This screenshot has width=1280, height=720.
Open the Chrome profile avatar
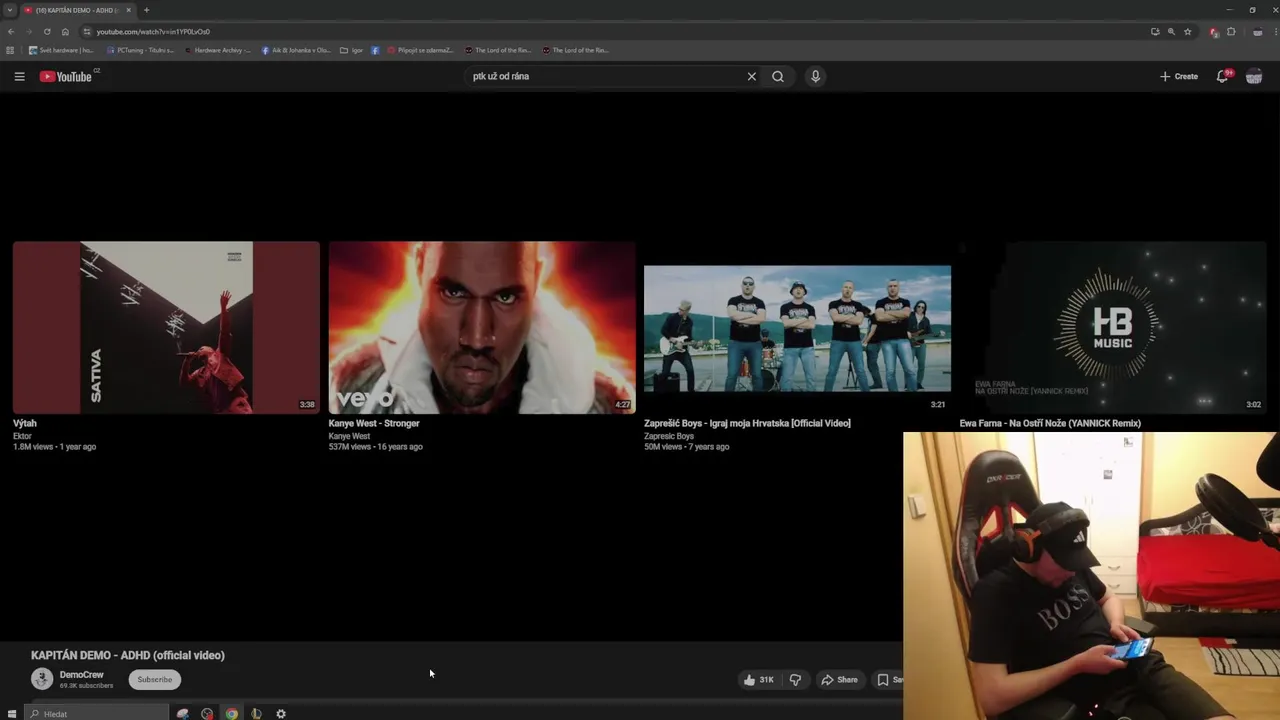1258,32
